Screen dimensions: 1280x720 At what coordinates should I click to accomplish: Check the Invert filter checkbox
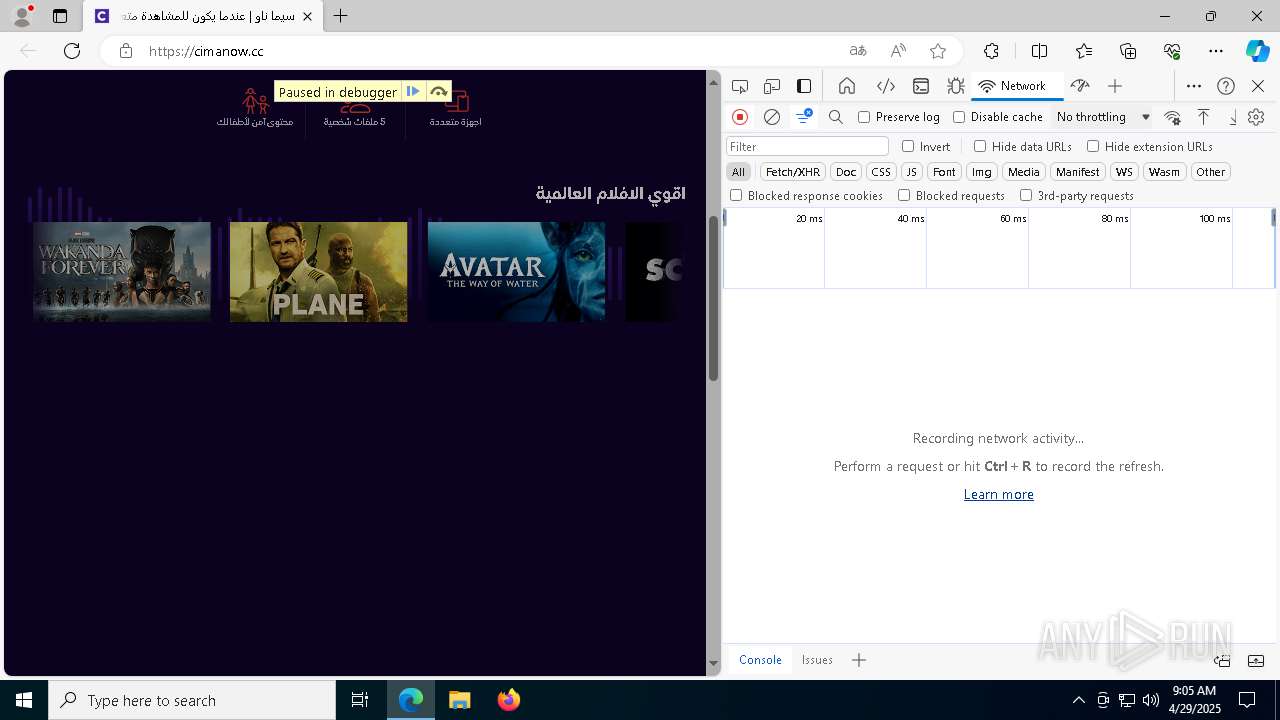click(908, 146)
